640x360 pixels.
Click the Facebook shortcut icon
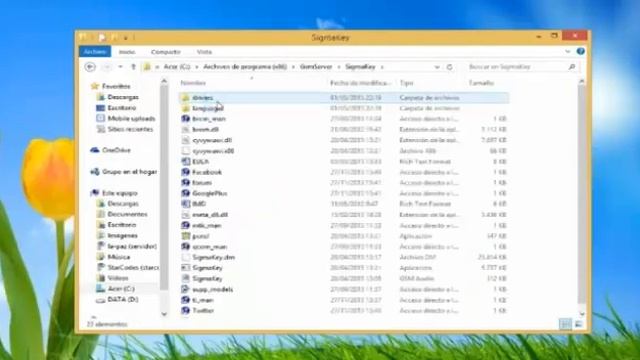pyautogui.click(x=185, y=172)
